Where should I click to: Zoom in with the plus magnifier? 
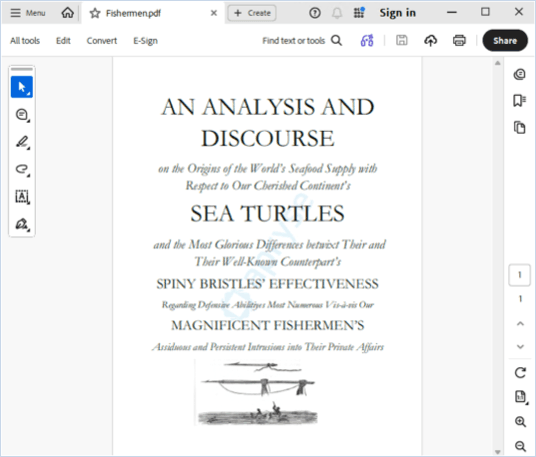click(520, 422)
